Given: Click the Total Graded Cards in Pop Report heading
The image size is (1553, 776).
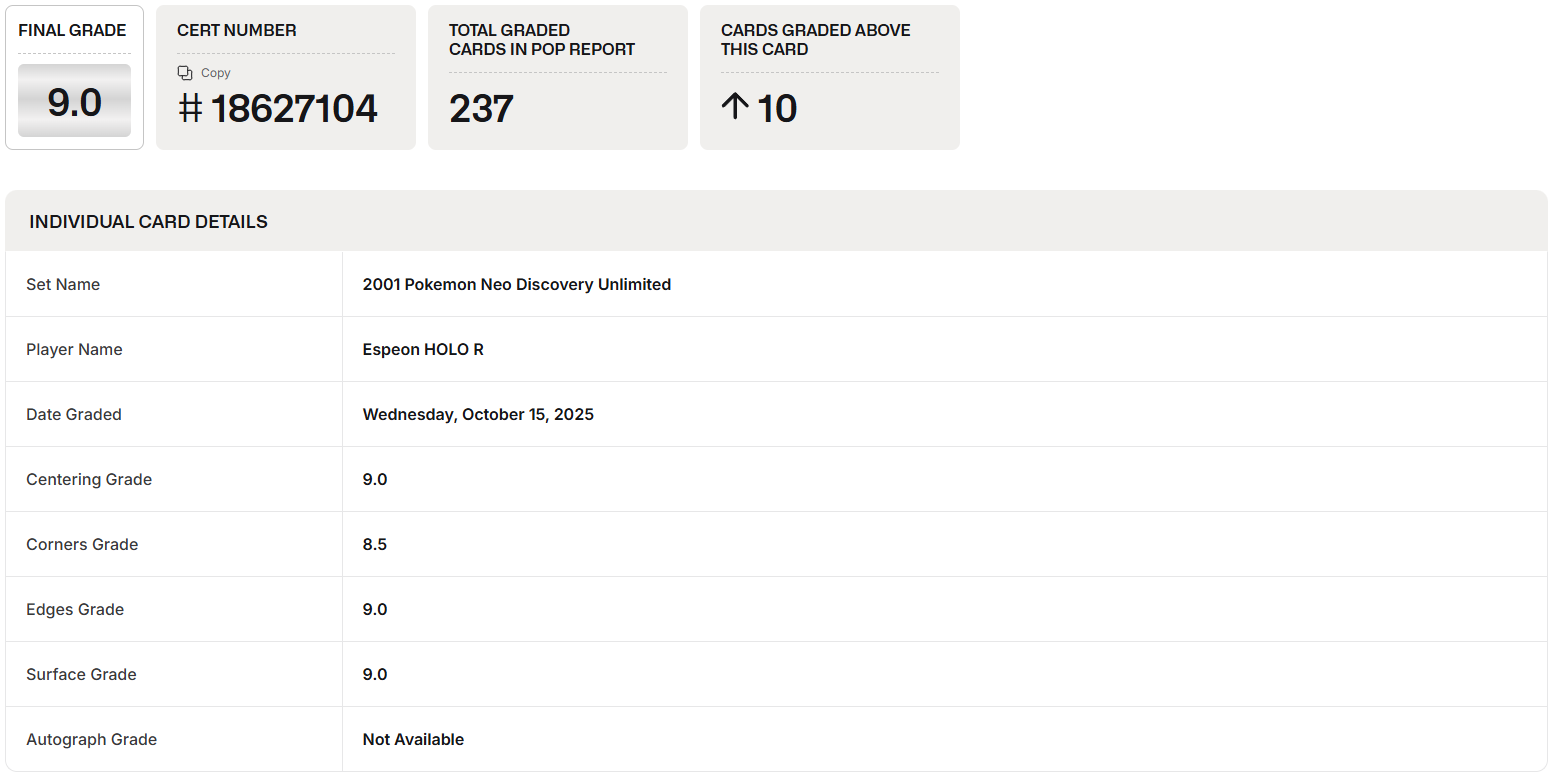Looking at the screenshot, I should click(541, 40).
